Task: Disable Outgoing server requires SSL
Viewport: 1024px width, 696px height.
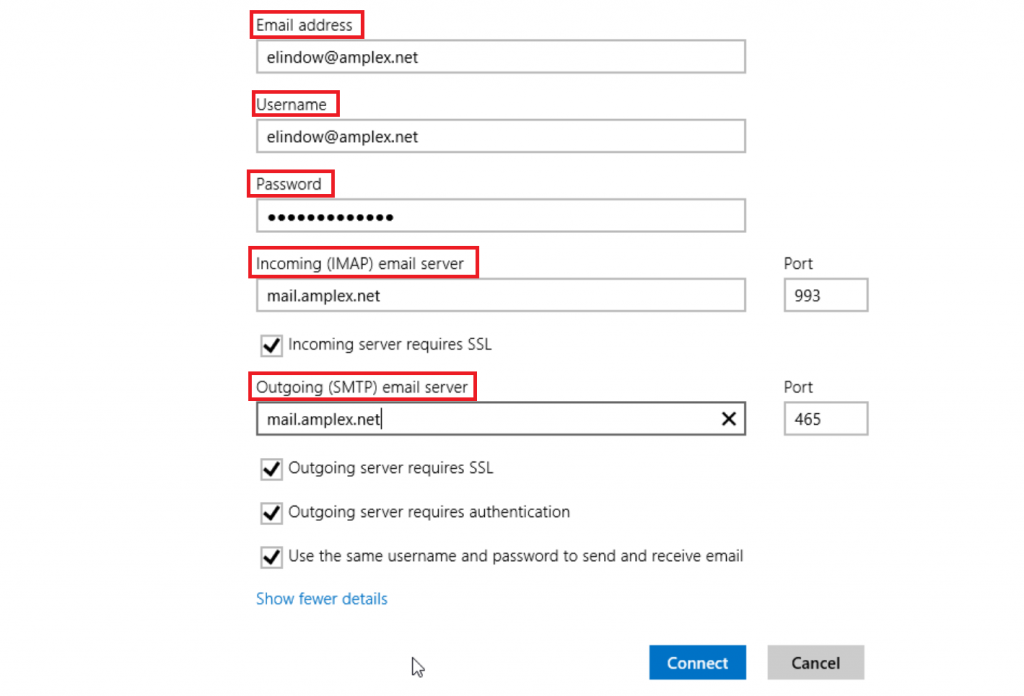Action: tap(271, 468)
